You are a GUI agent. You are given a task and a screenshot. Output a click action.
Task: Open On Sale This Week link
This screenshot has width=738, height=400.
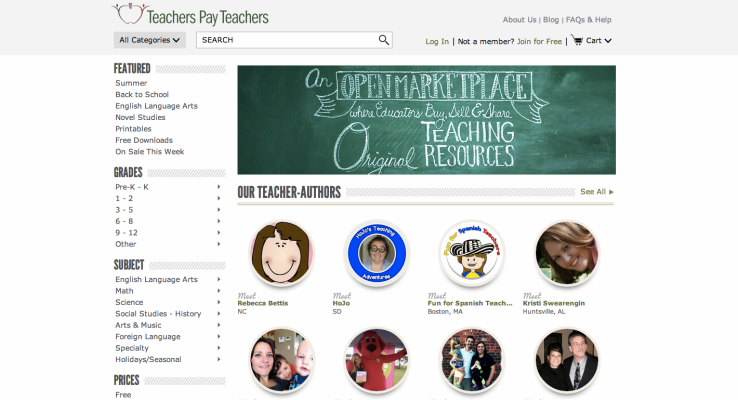pos(150,152)
